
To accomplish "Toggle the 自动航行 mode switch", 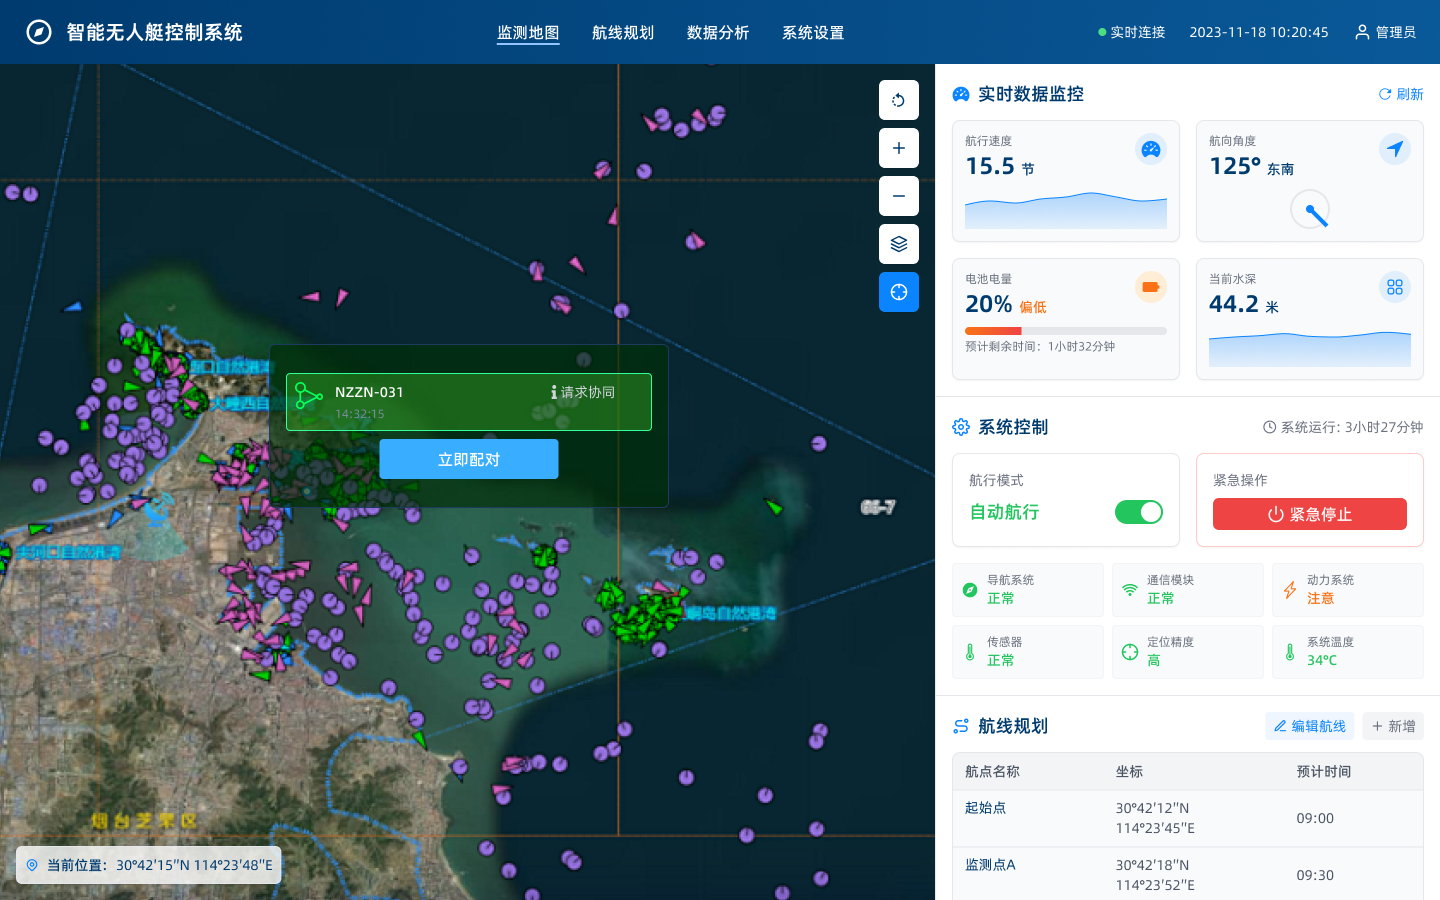I will (1138, 512).
